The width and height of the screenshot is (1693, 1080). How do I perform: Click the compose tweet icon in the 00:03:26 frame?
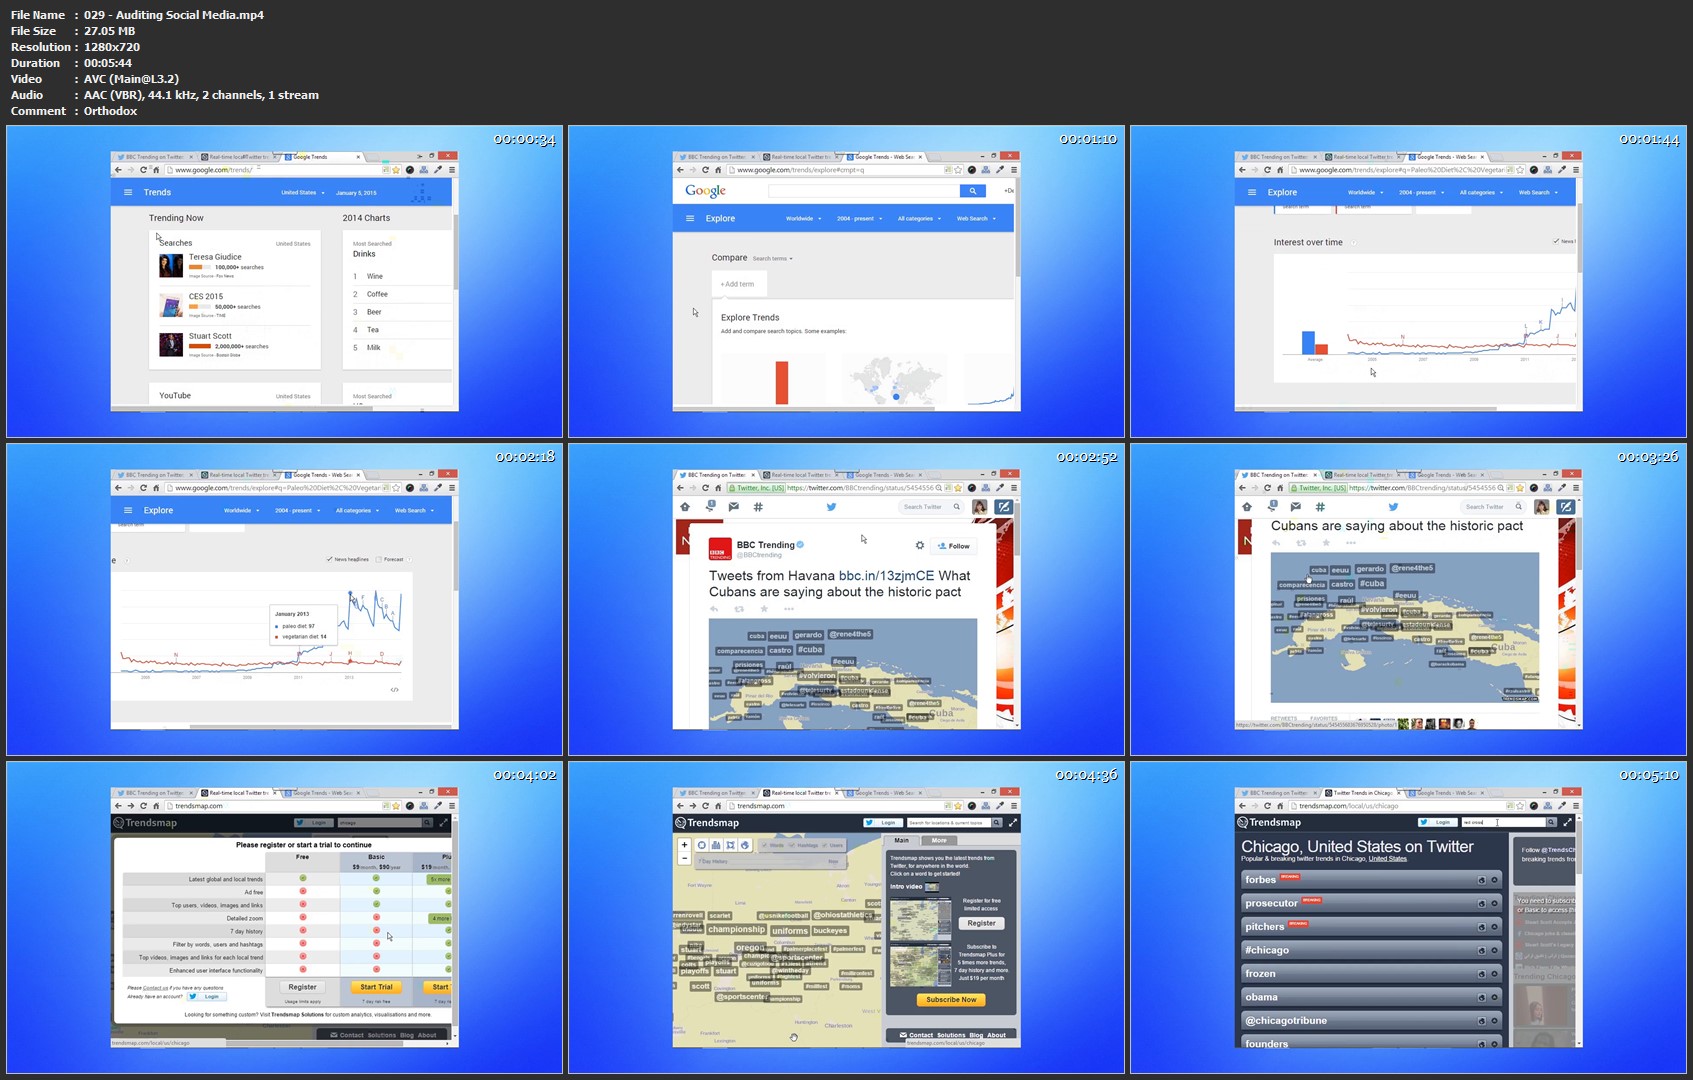1565,507
